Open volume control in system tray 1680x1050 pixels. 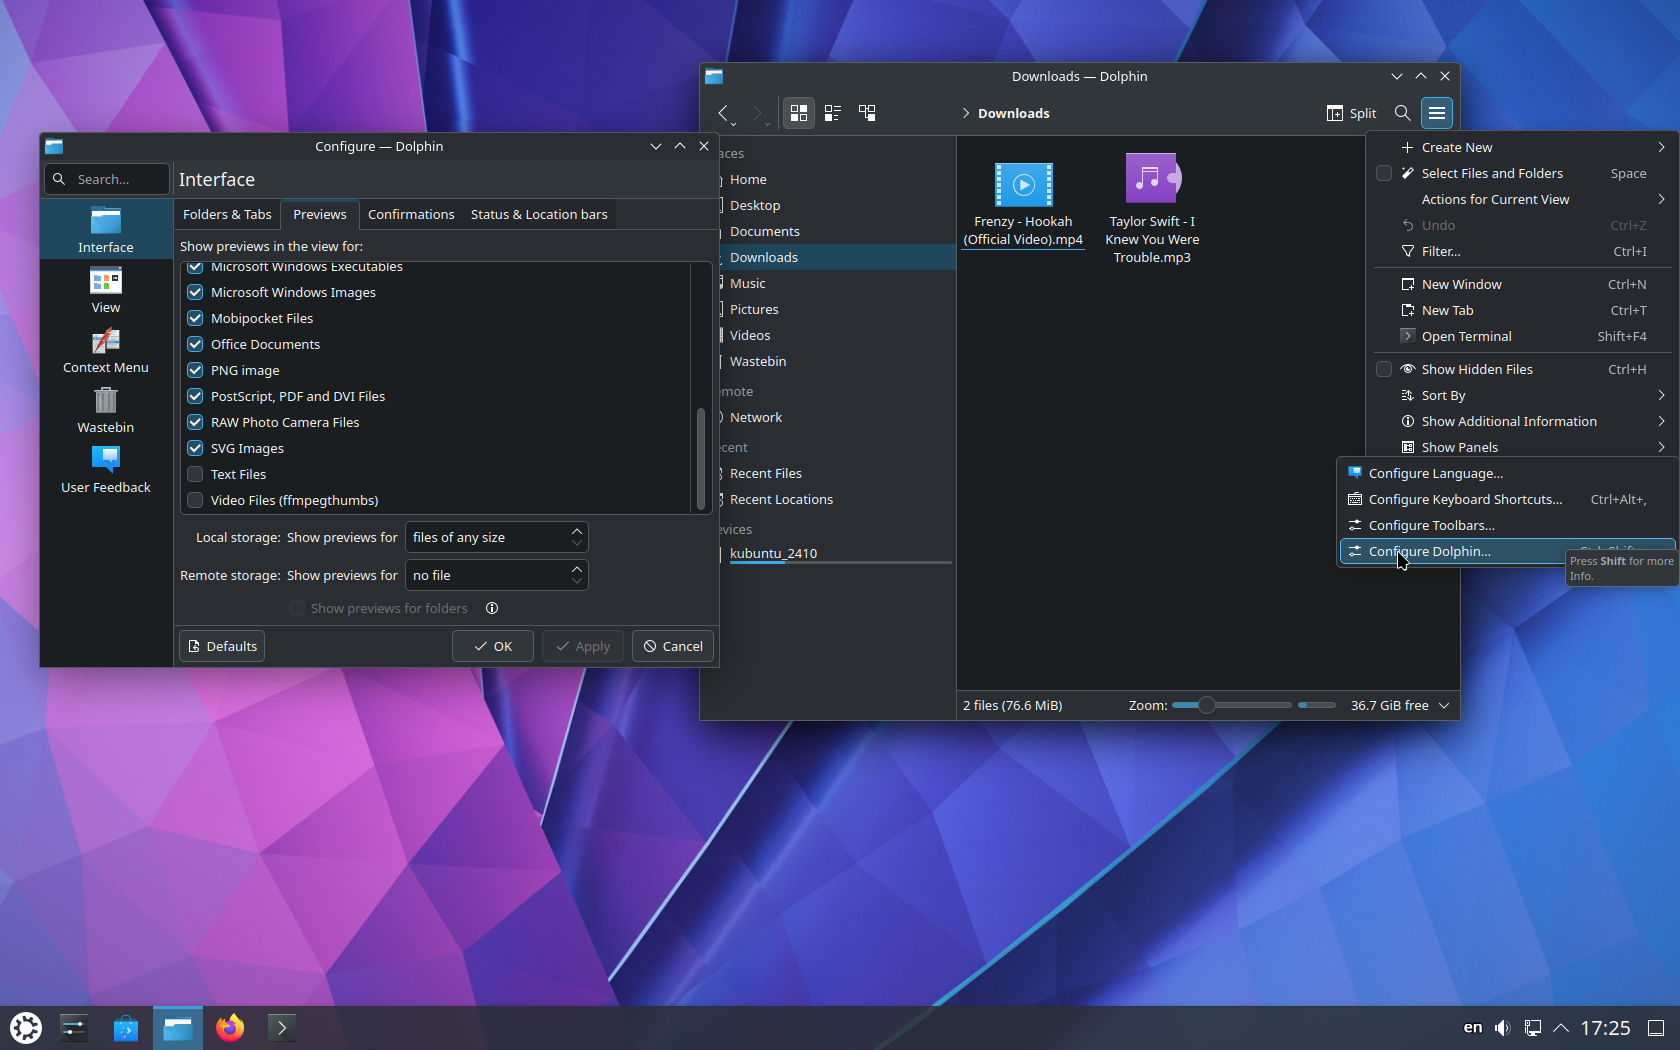tap(1502, 1027)
